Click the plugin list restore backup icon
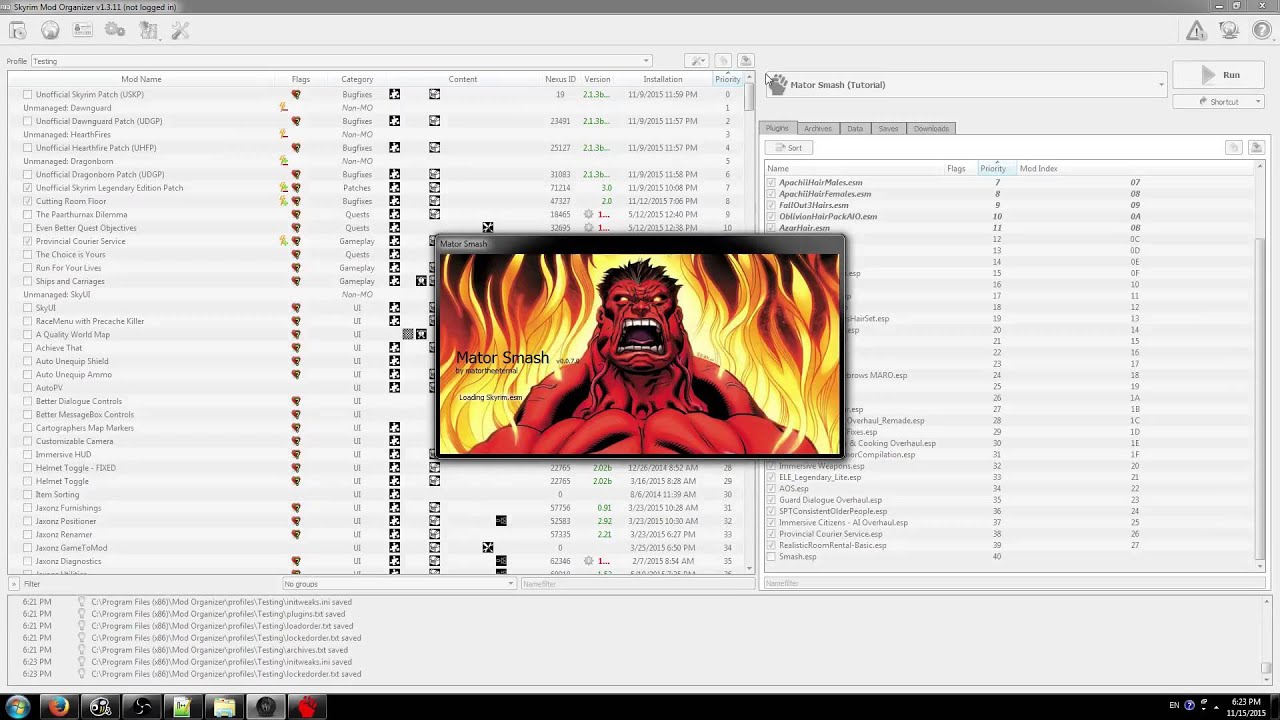1280x720 pixels. pos(1234,147)
